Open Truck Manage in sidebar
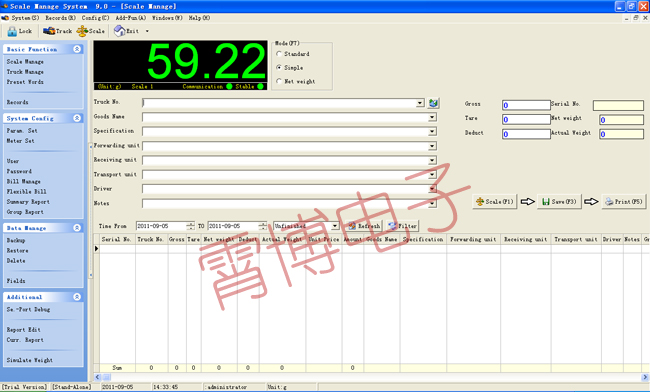The width and height of the screenshot is (650, 392). 25,72
